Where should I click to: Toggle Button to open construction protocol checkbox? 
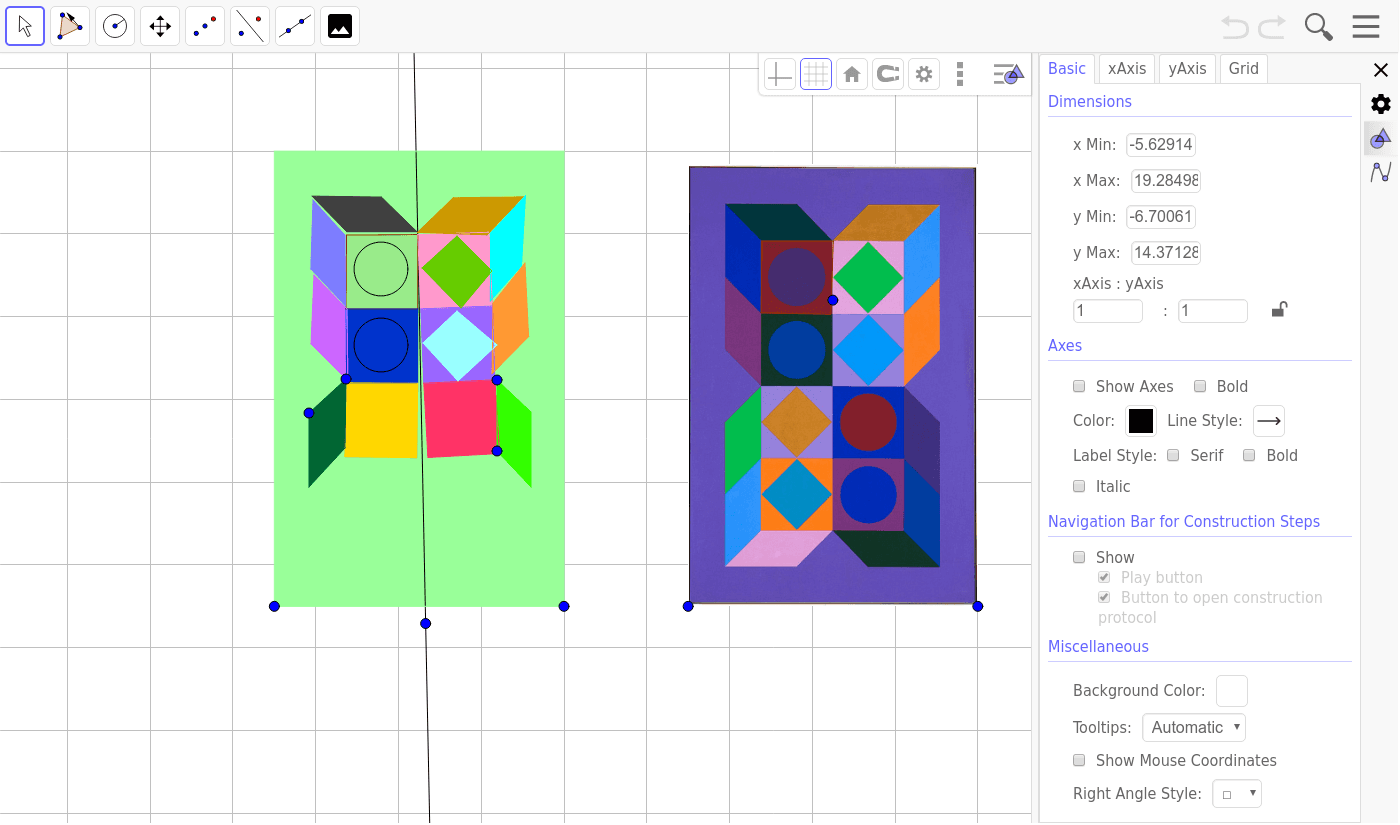click(x=1104, y=597)
